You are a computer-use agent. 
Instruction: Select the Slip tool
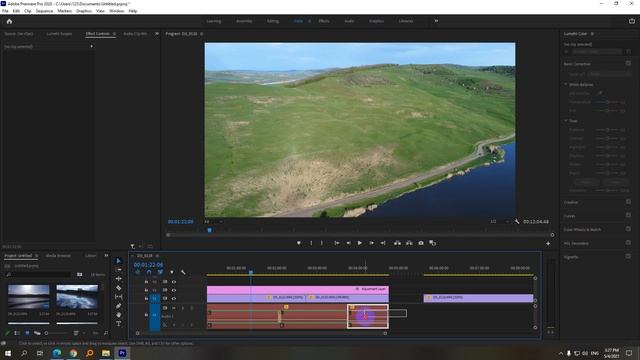[x=118, y=297]
